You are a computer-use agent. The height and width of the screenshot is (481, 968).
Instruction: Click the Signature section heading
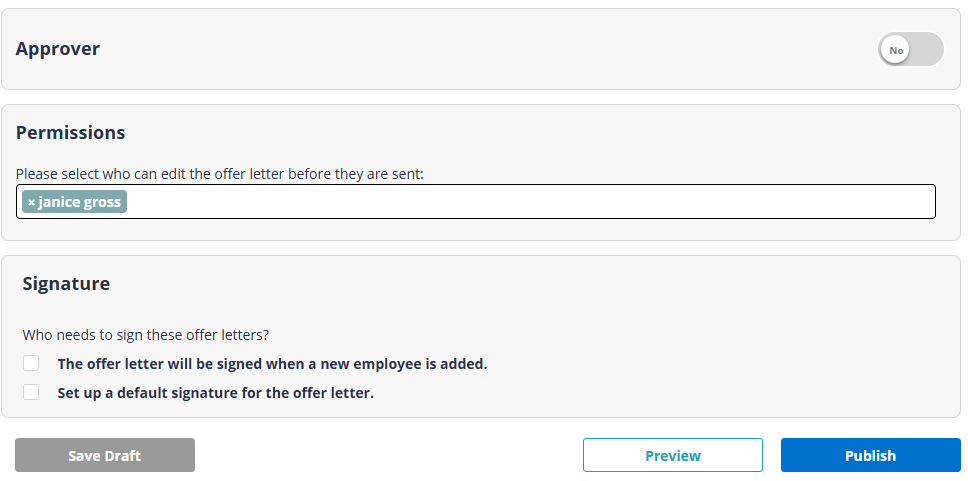pyautogui.click(x=66, y=284)
